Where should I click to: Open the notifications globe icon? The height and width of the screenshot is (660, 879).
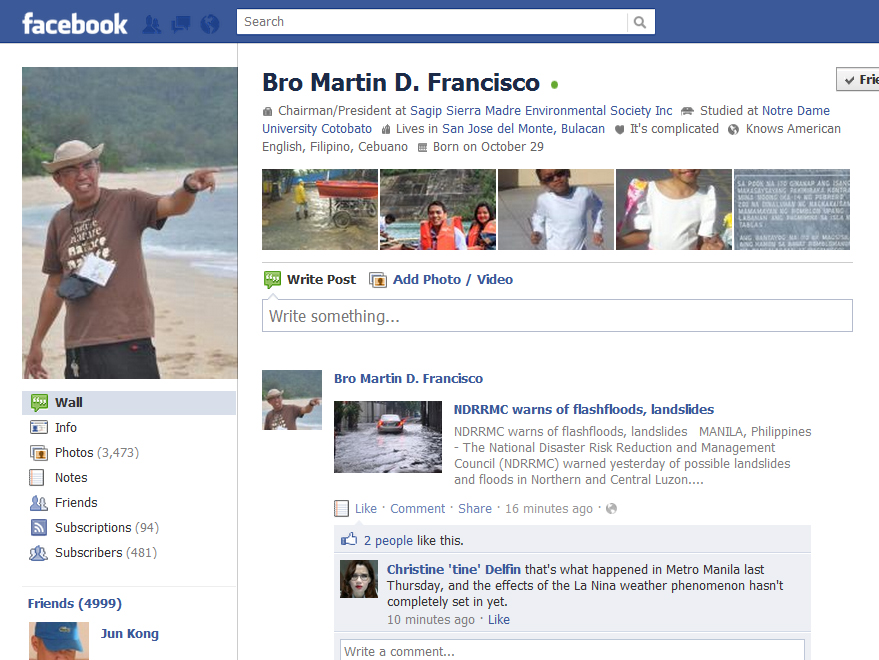pos(209,23)
